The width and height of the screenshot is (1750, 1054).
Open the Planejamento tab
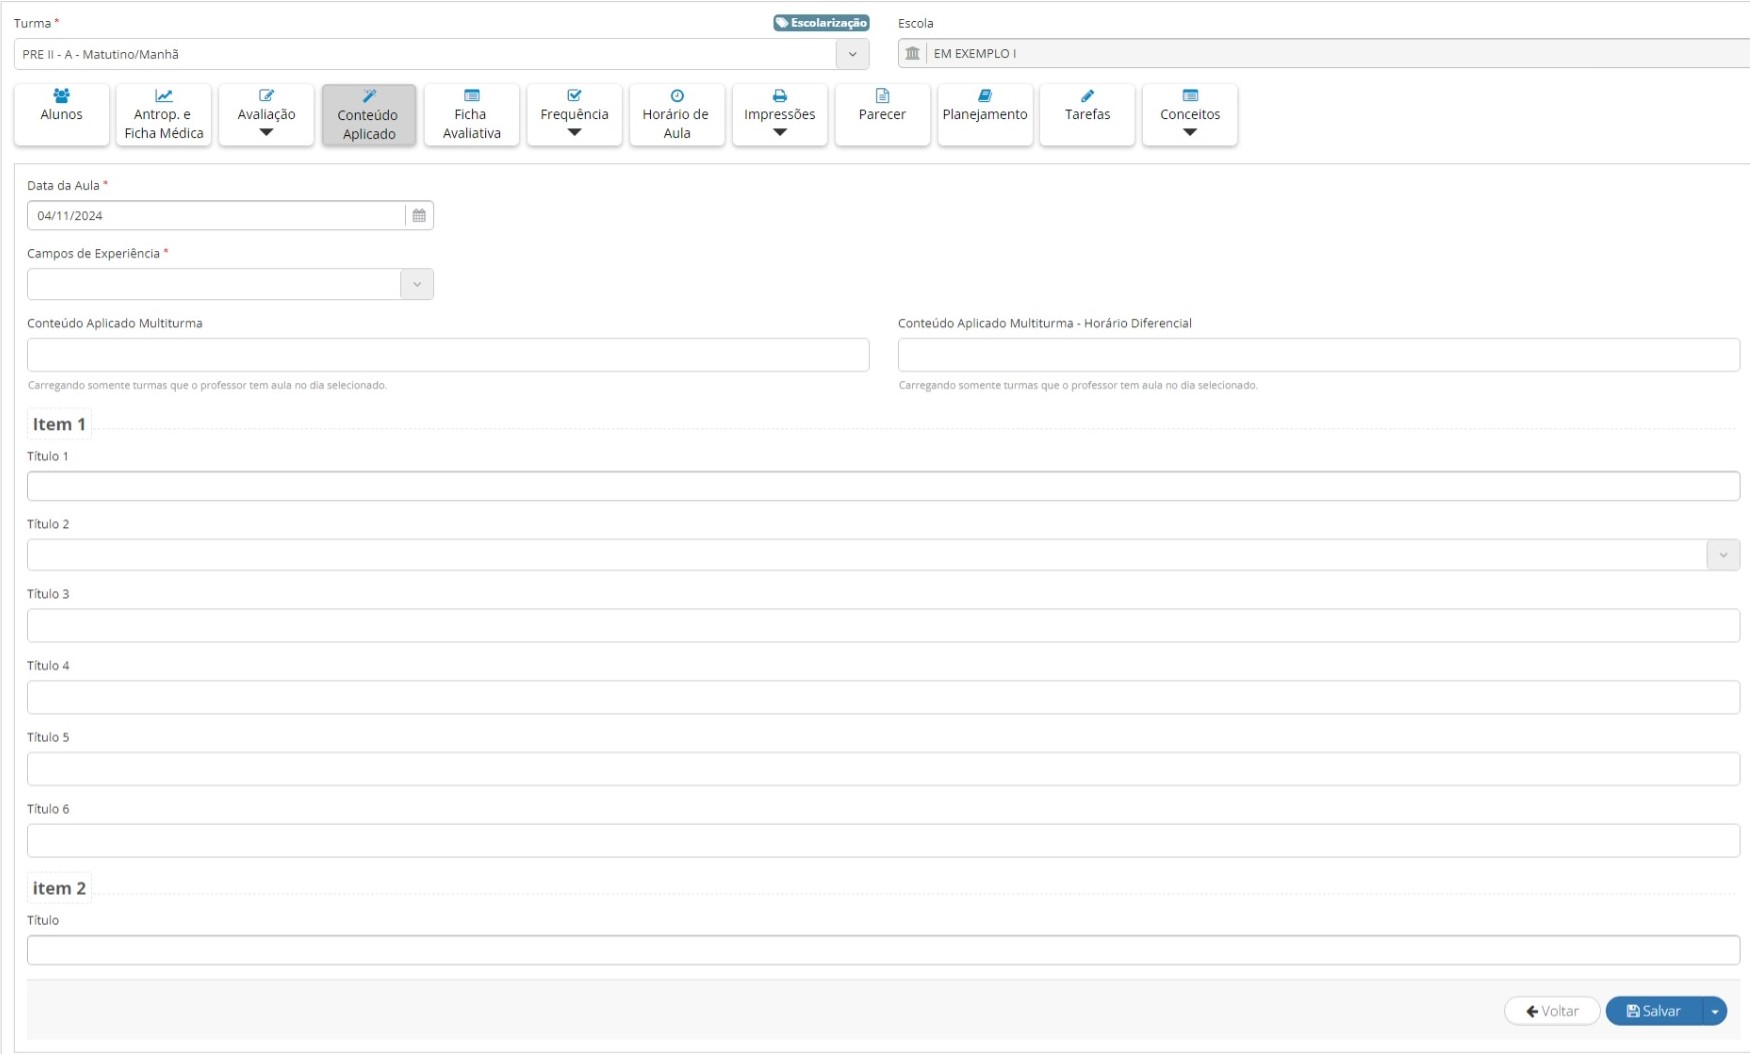[x=985, y=115]
